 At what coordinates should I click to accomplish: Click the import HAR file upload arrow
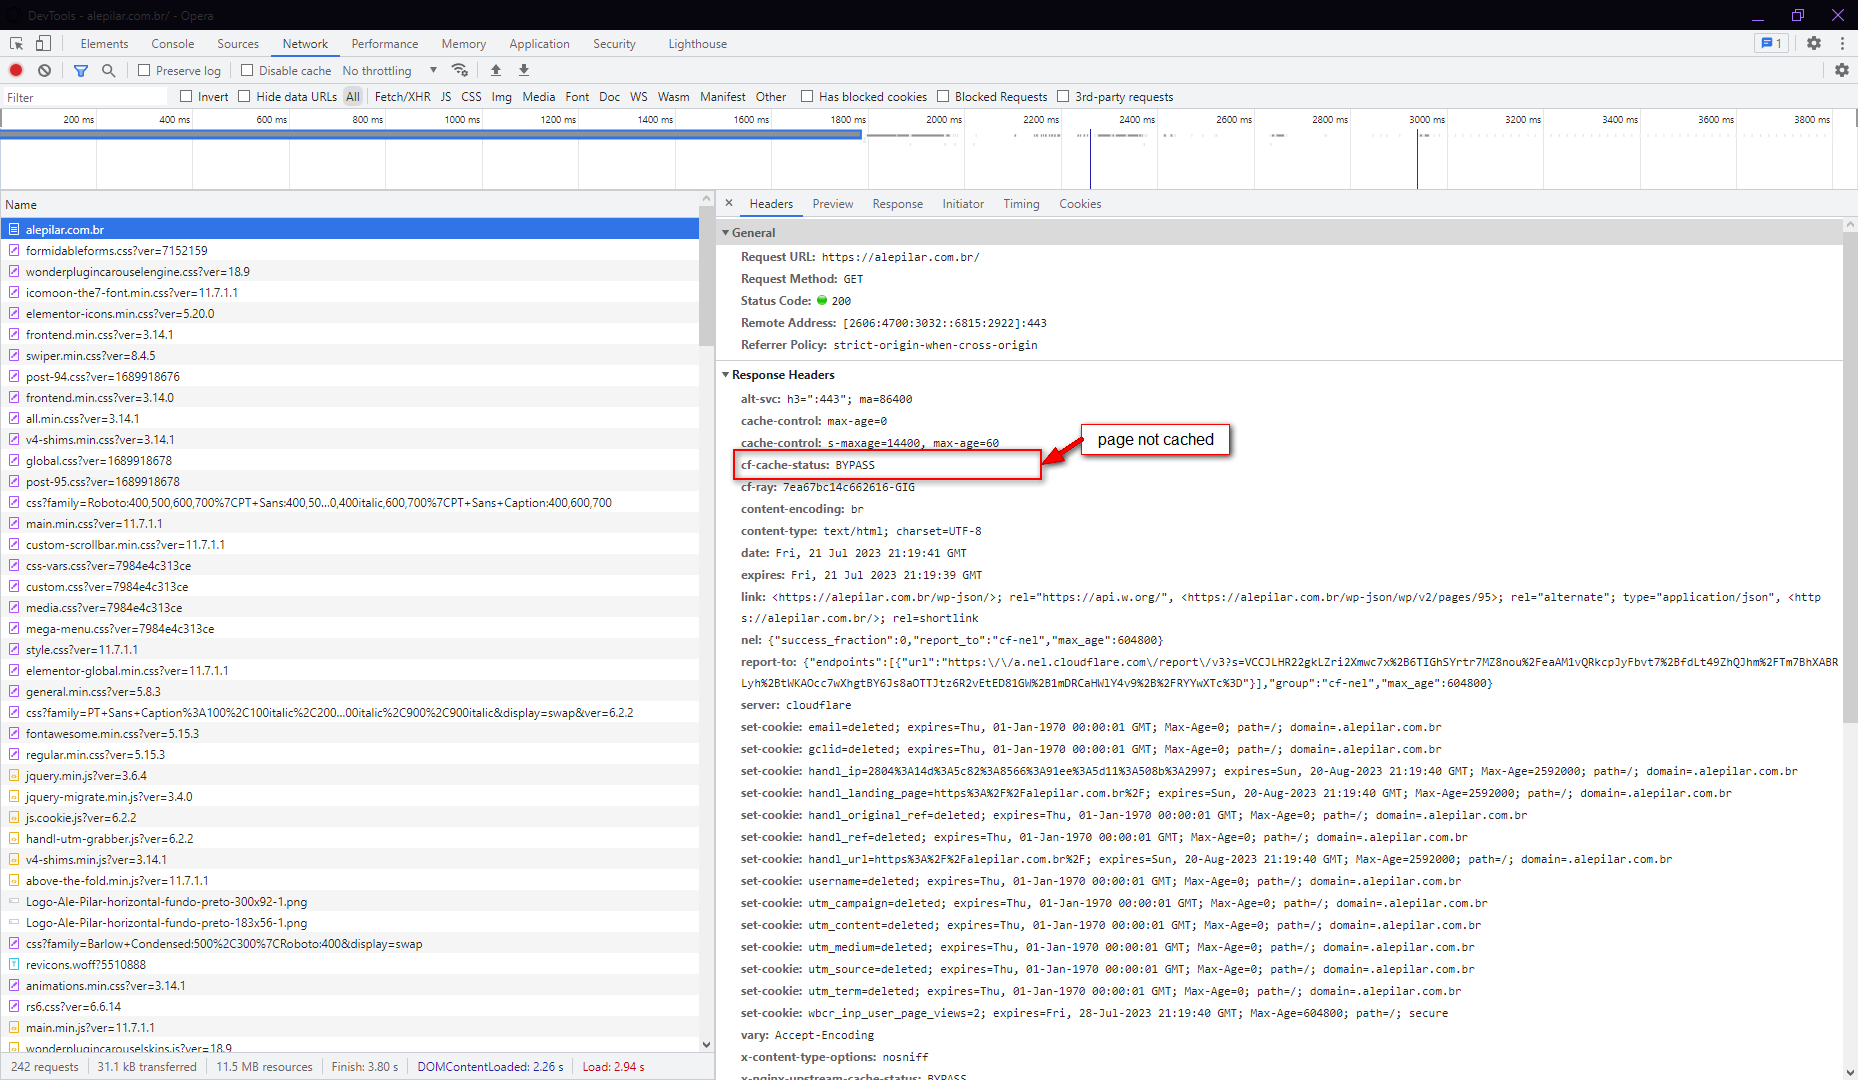495,70
